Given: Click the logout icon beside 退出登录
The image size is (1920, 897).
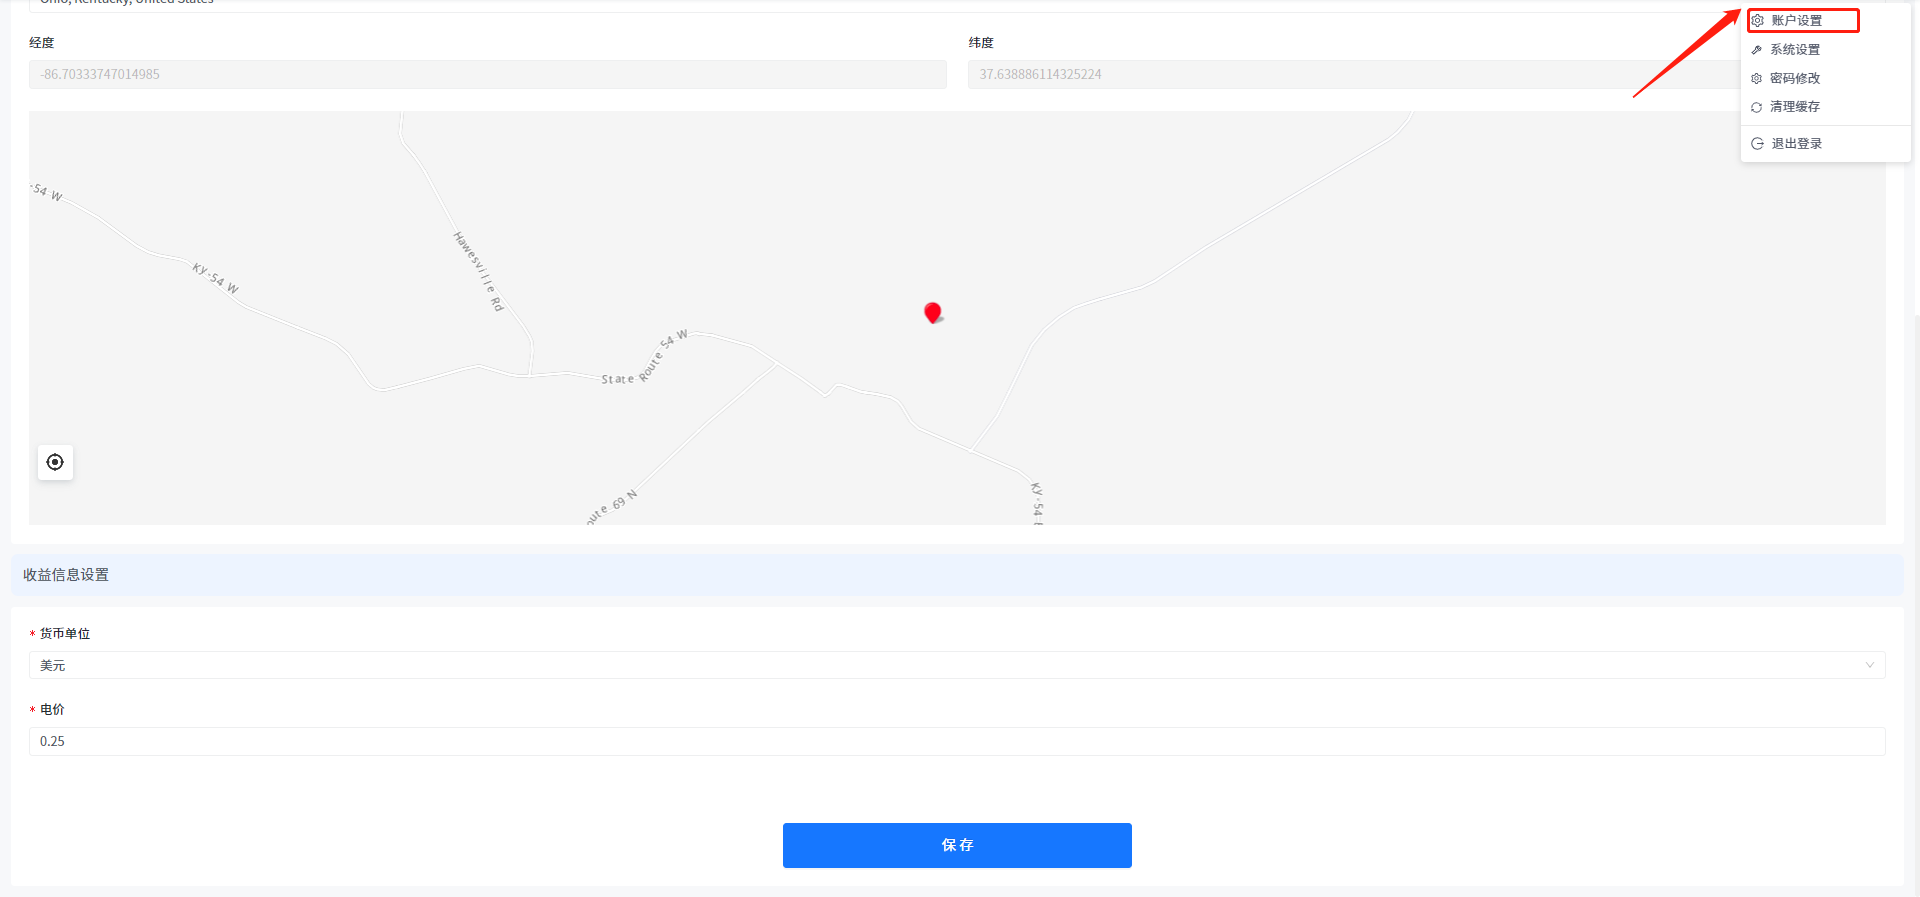Looking at the screenshot, I should coord(1757,144).
